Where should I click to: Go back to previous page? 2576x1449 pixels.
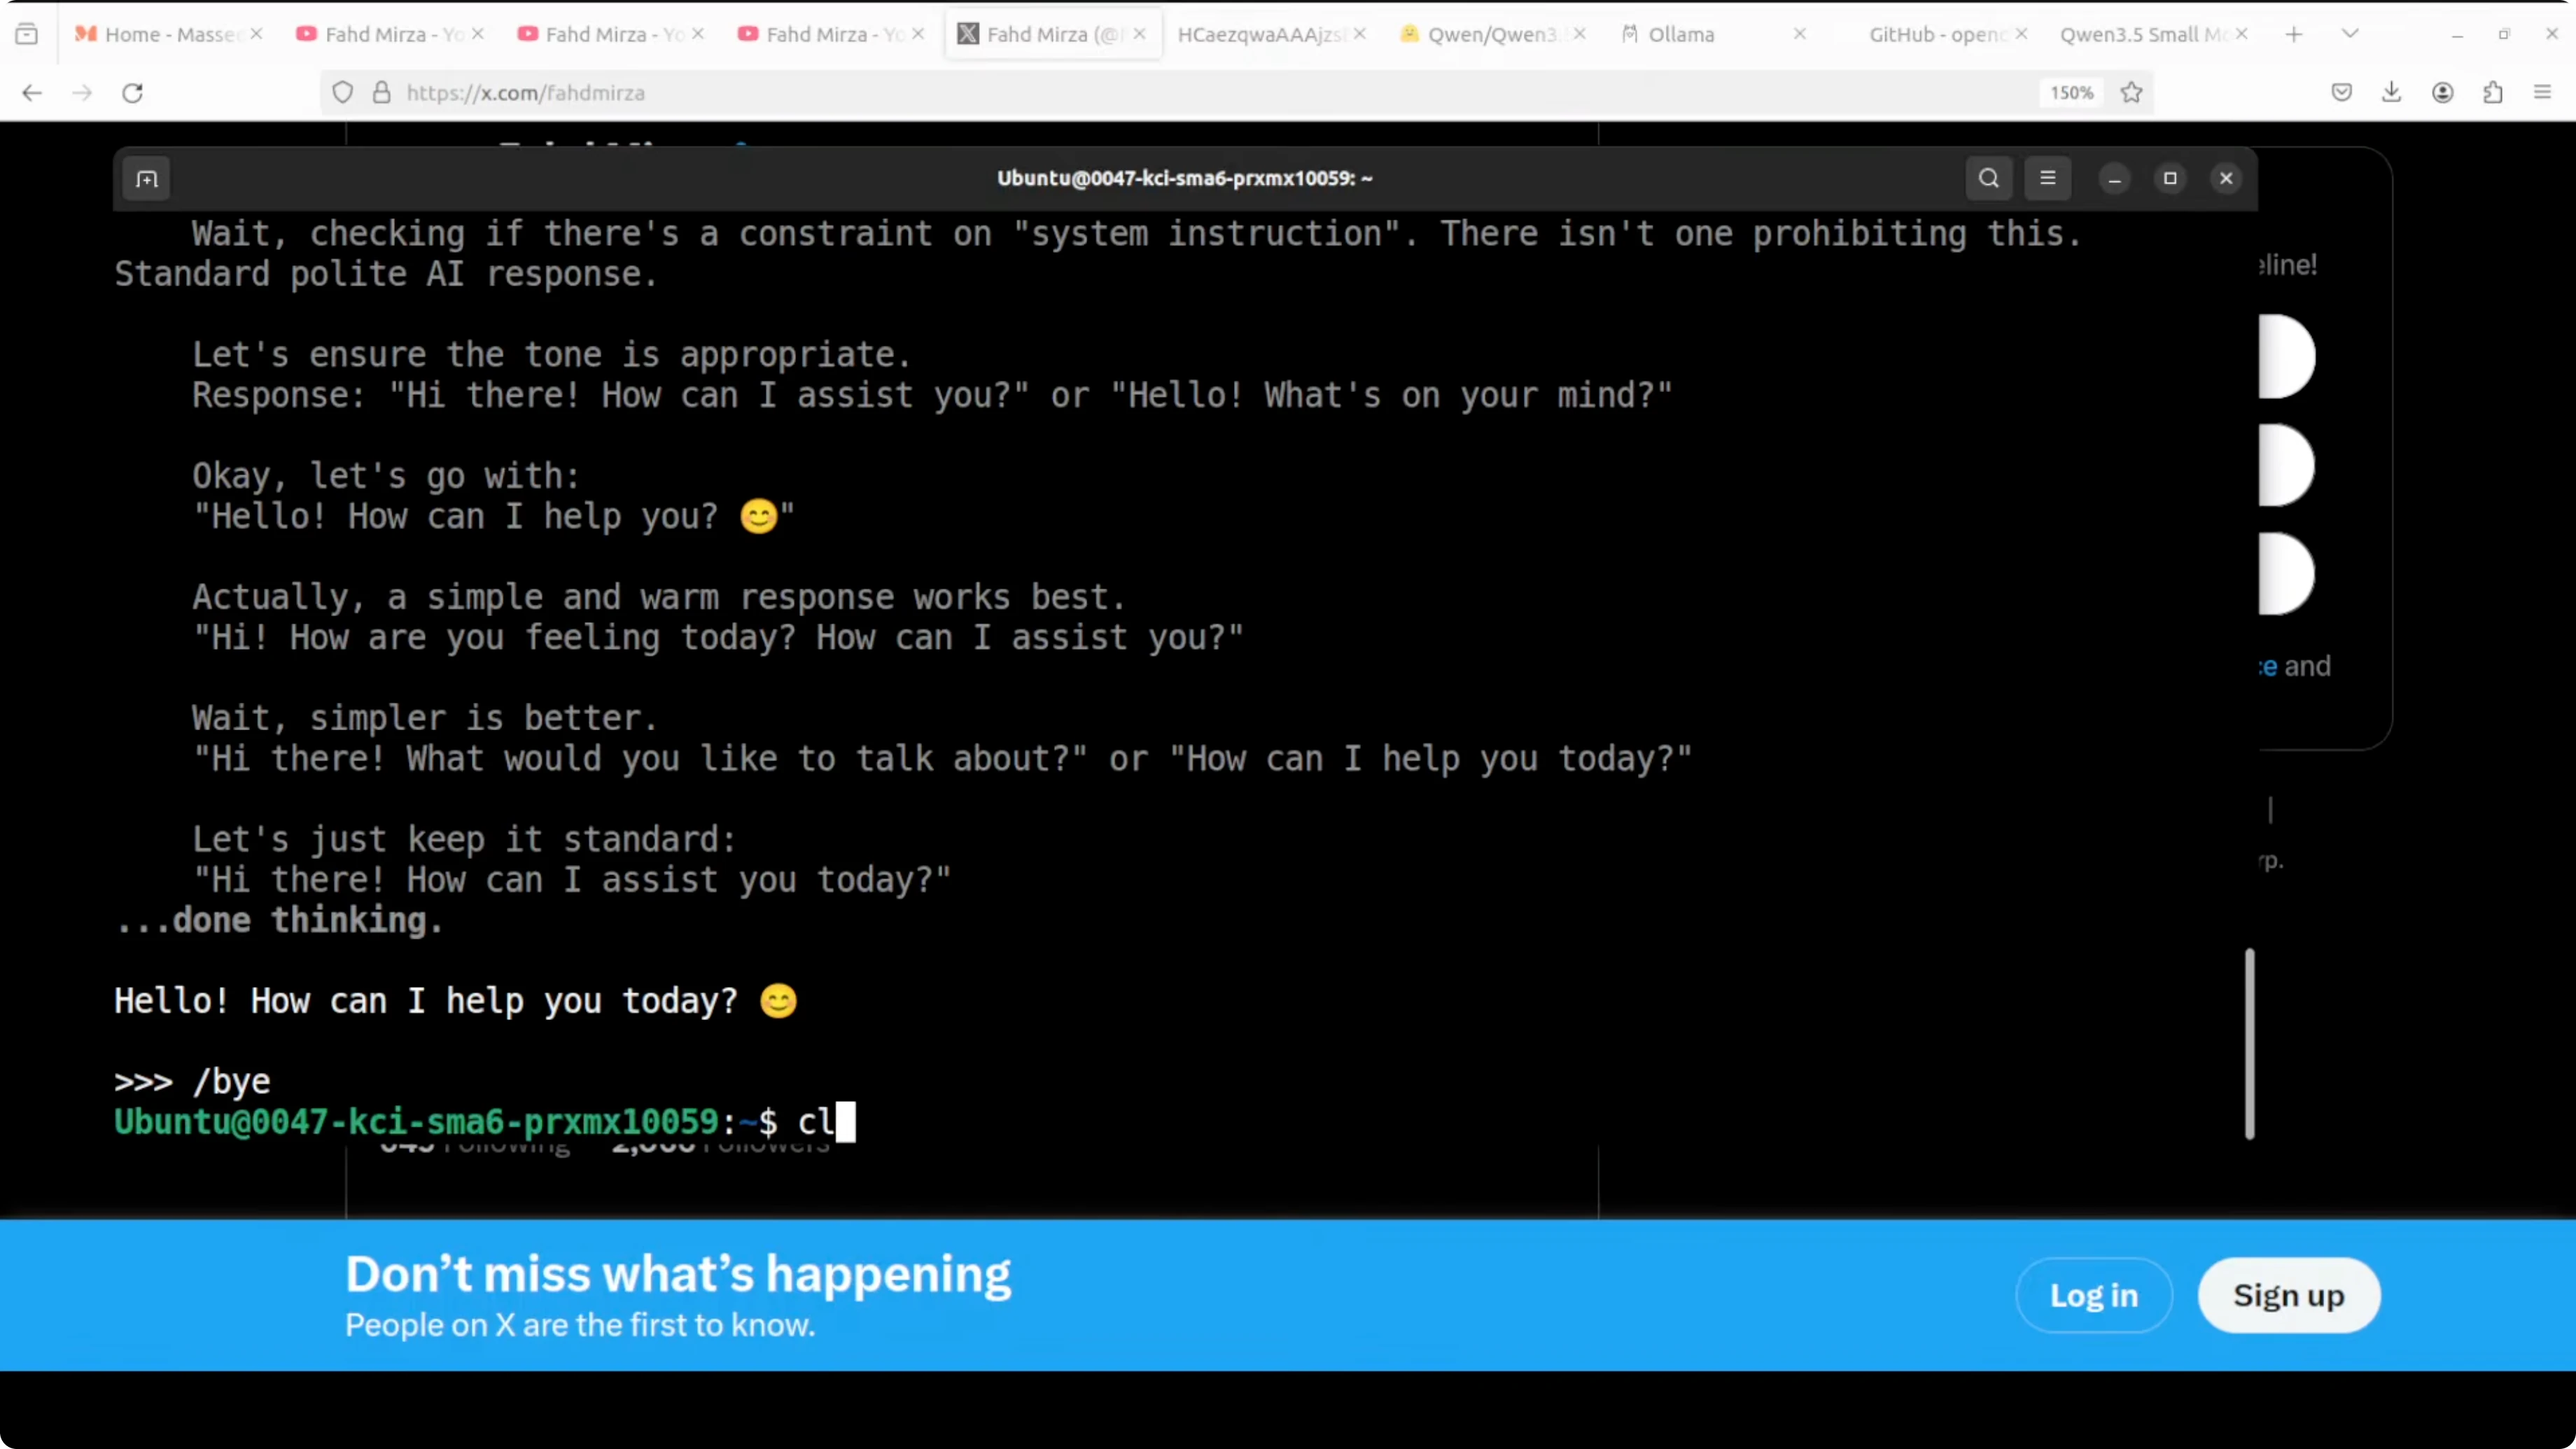pos(32,93)
